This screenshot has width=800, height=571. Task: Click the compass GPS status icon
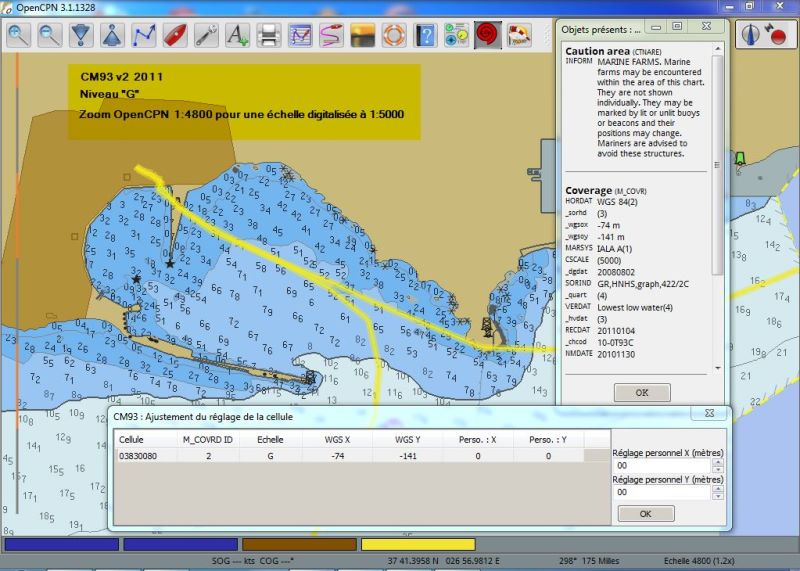tap(751, 35)
